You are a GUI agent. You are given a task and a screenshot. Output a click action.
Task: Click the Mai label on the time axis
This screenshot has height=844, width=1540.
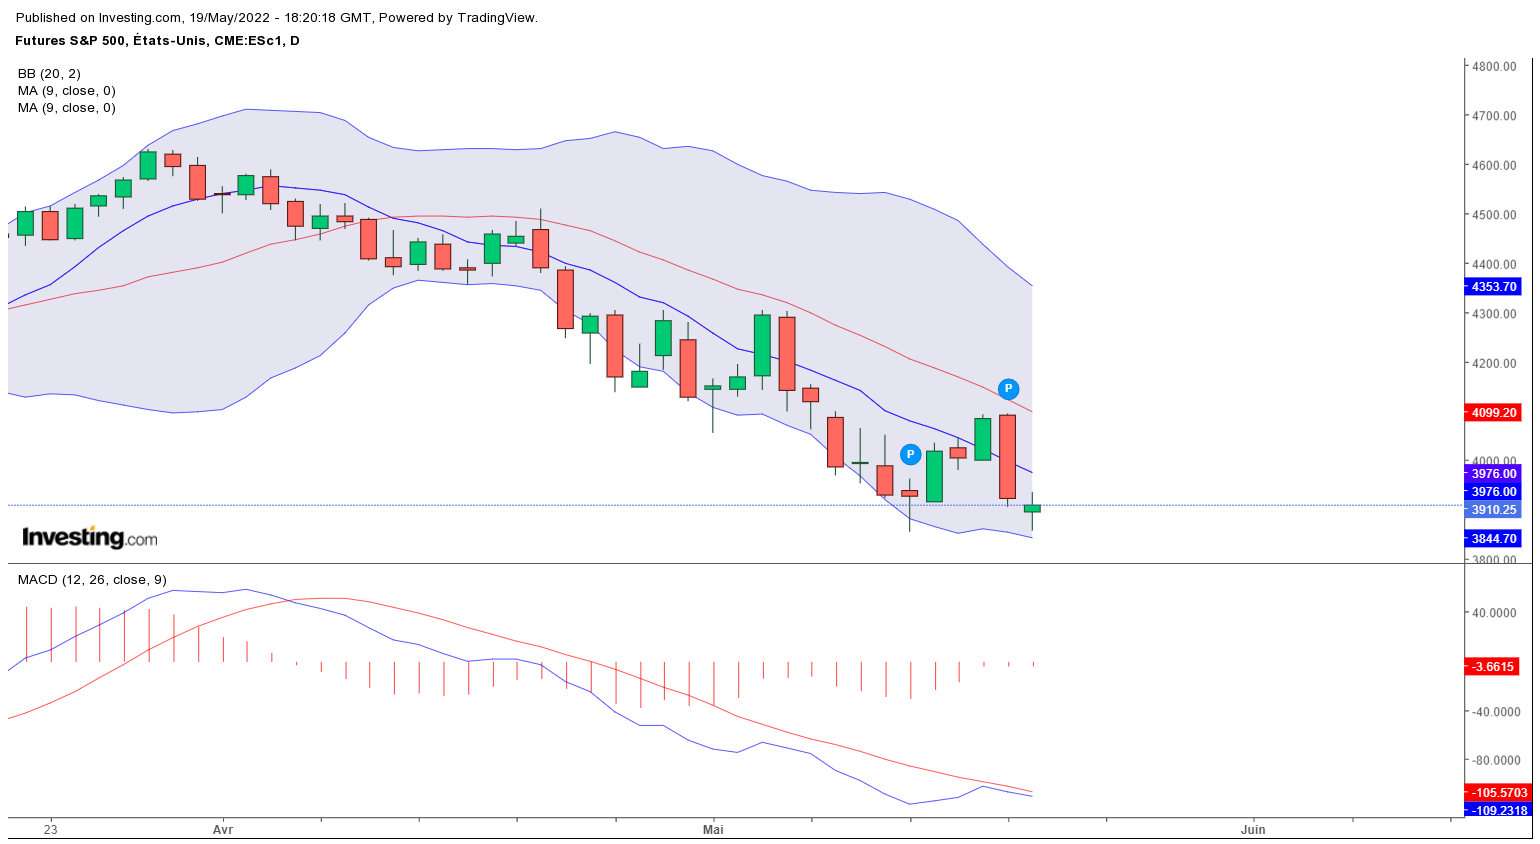click(713, 830)
